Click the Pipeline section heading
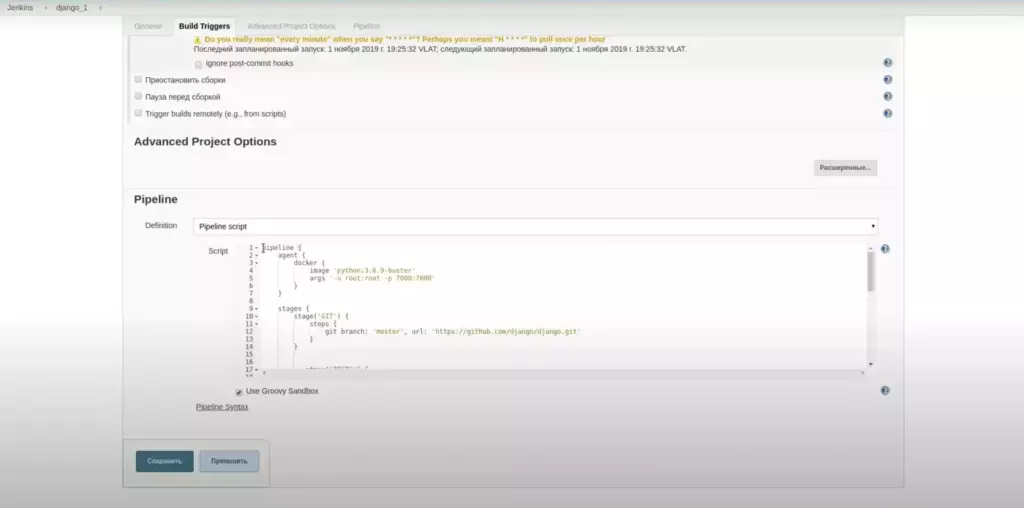 point(155,199)
